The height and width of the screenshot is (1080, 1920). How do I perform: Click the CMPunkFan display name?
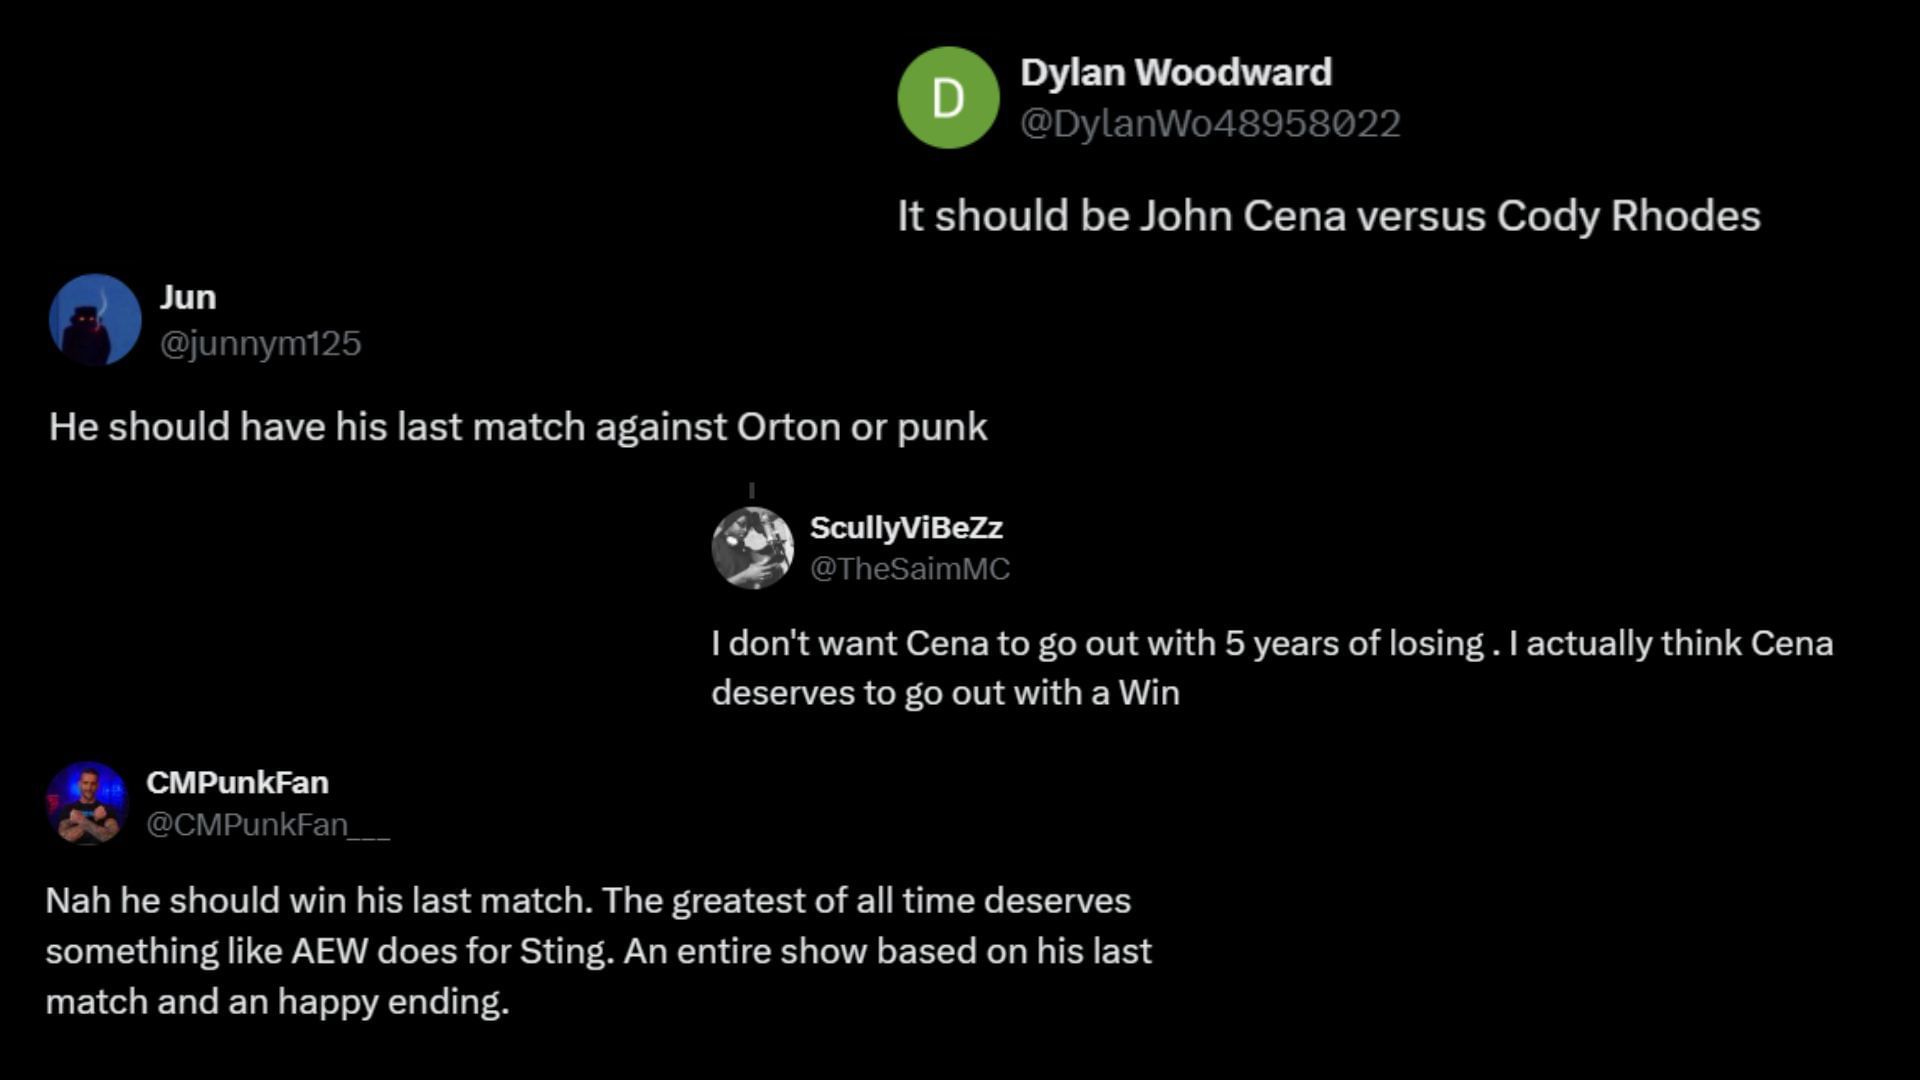point(237,782)
